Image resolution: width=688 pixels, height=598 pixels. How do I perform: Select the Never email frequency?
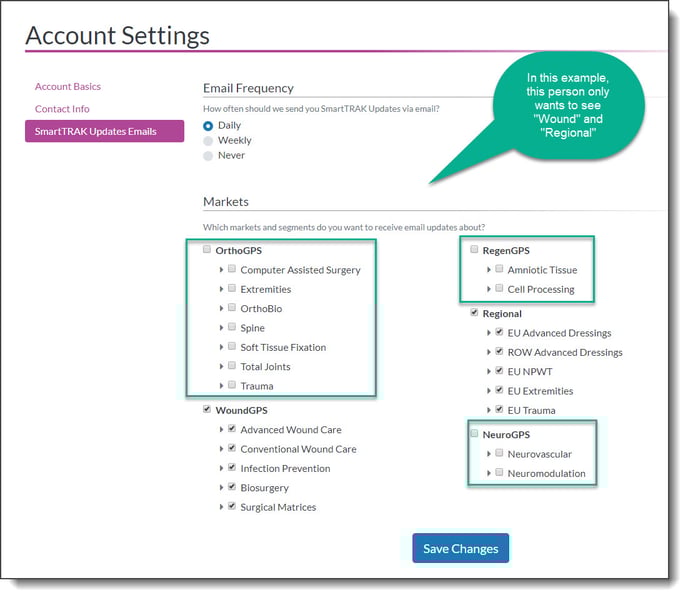tap(208, 156)
